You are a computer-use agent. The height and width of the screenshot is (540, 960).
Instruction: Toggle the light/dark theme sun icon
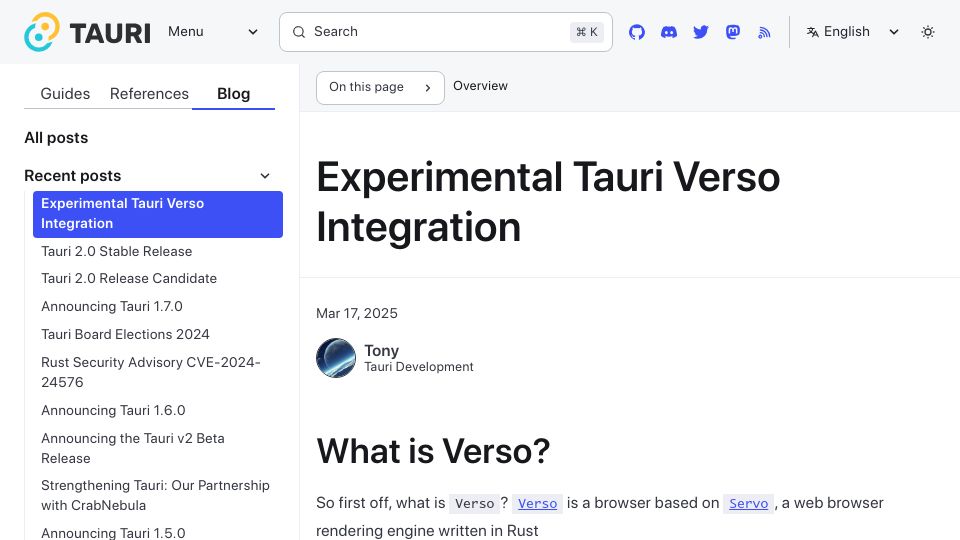click(928, 32)
